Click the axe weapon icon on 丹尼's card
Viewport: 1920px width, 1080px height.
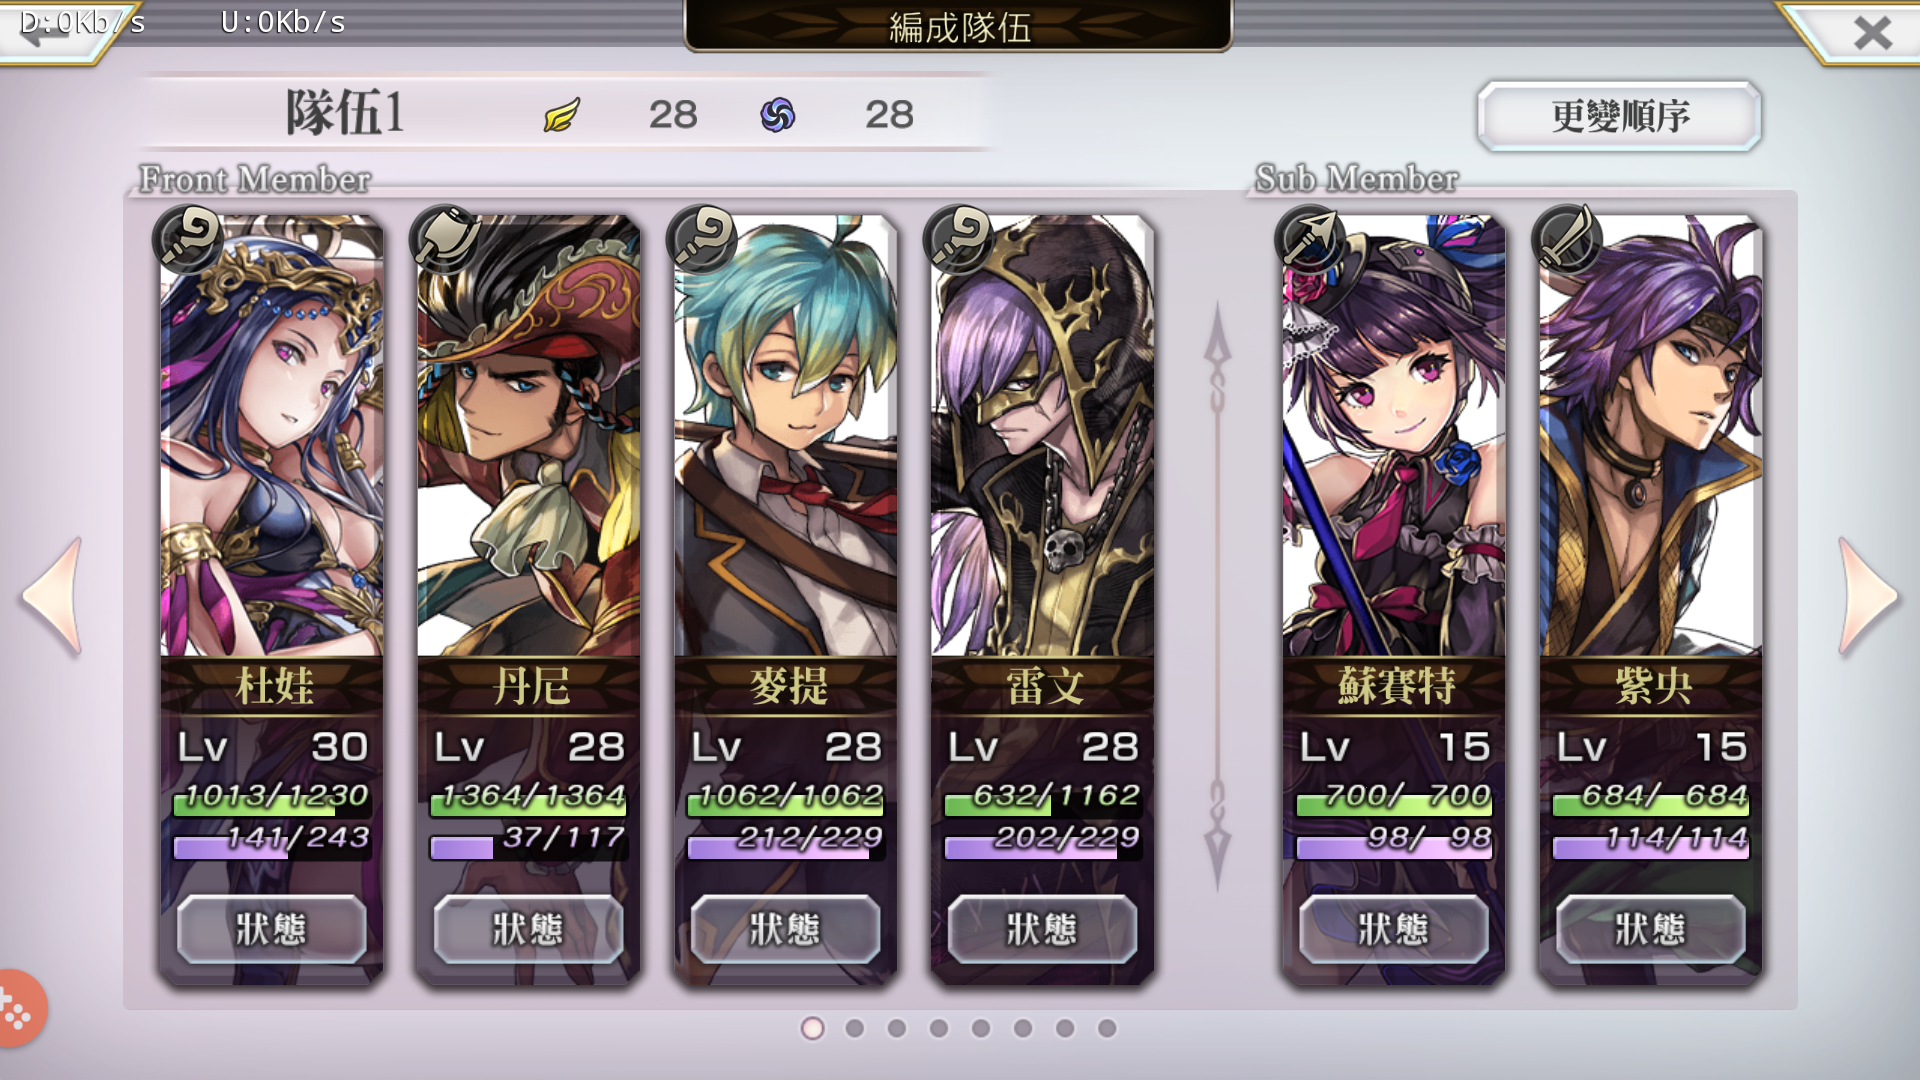[x=445, y=240]
